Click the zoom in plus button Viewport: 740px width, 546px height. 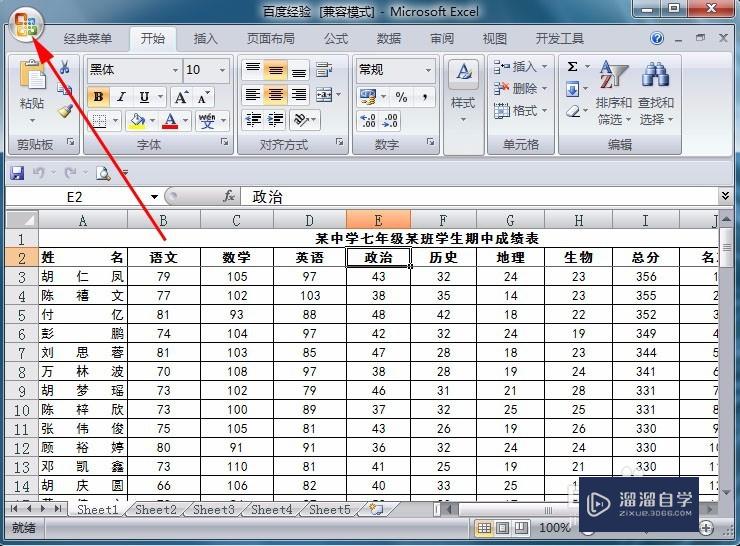pos(706,528)
